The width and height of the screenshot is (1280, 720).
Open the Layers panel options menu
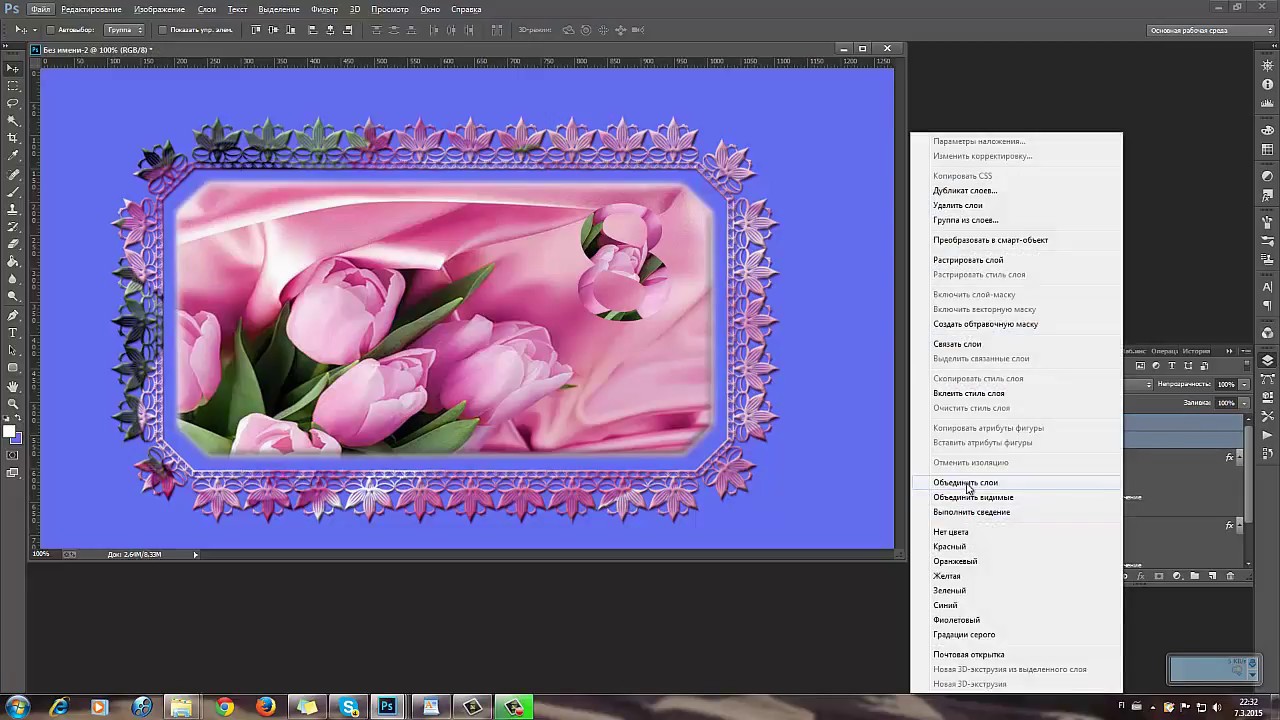pos(1245,351)
